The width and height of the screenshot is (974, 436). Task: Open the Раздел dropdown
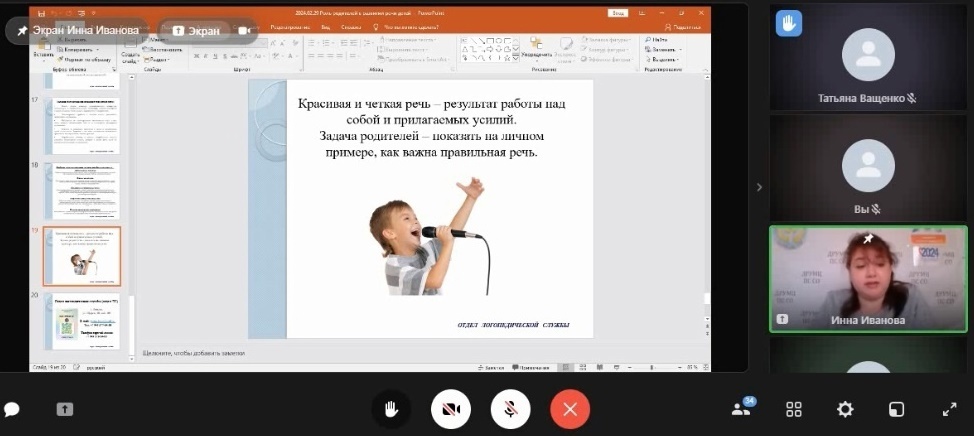[x=156, y=60]
